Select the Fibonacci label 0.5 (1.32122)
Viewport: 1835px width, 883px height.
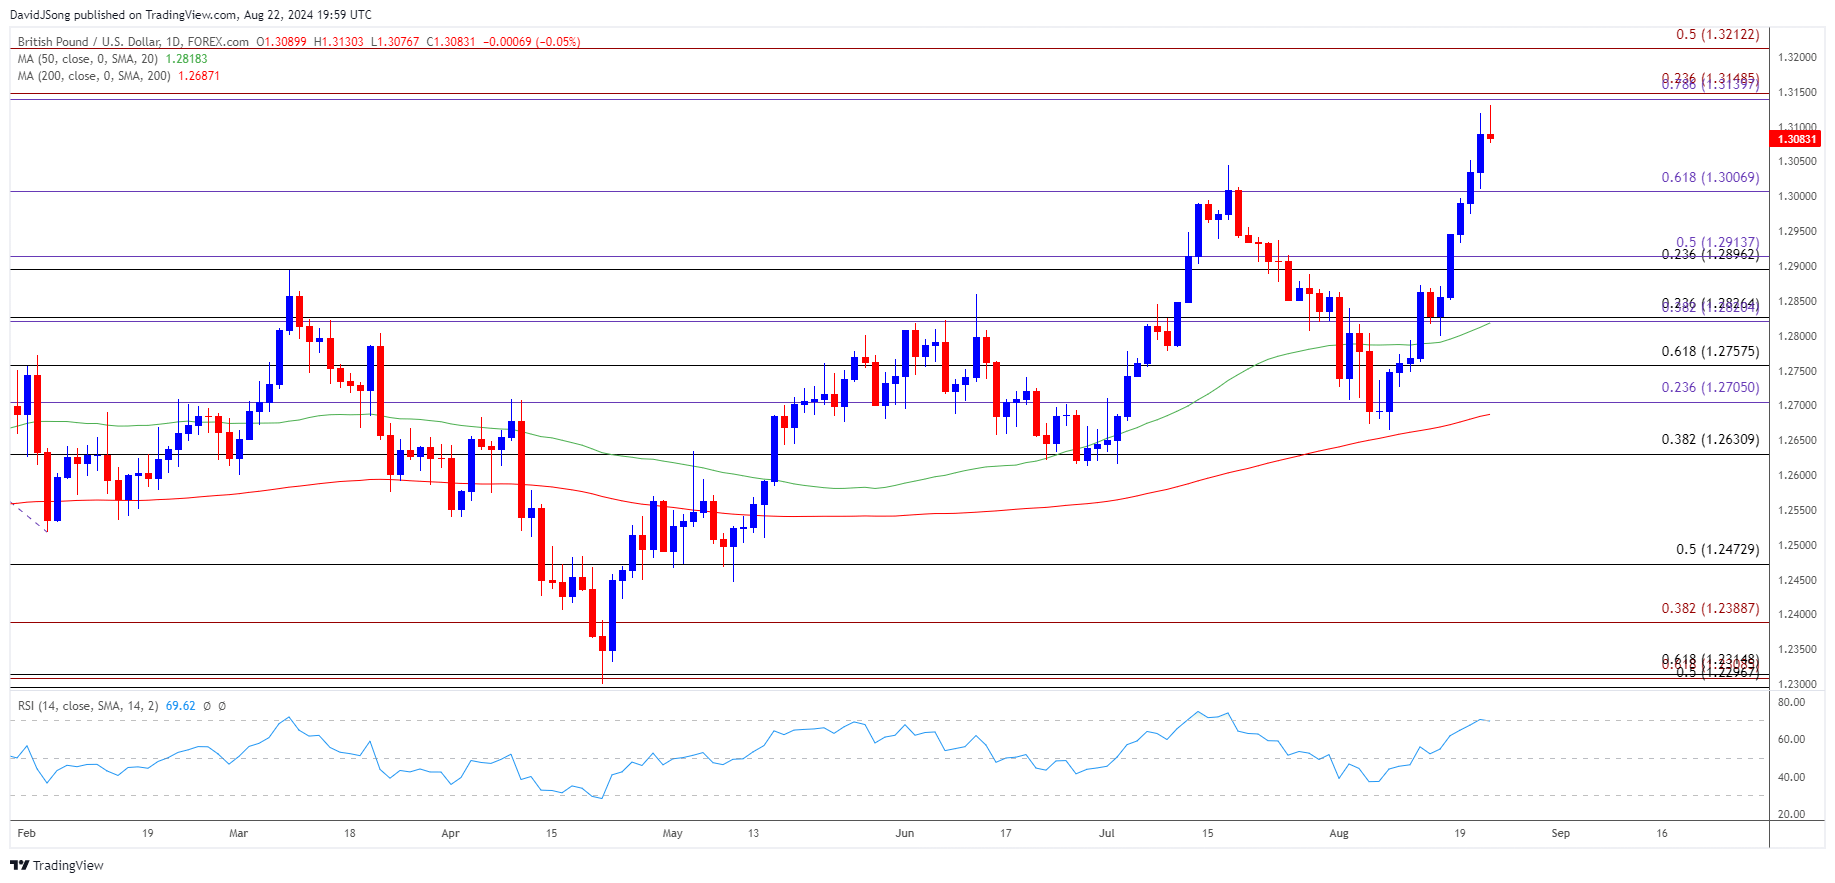(x=1718, y=35)
